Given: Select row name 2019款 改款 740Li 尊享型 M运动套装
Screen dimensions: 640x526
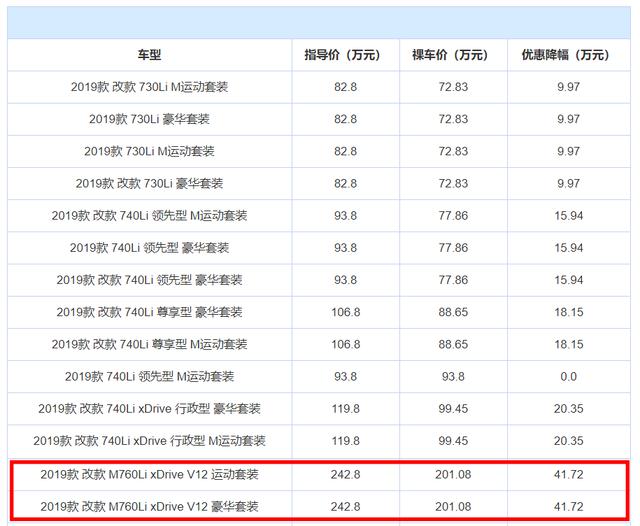Looking at the screenshot, I should [x=149, y=344].
